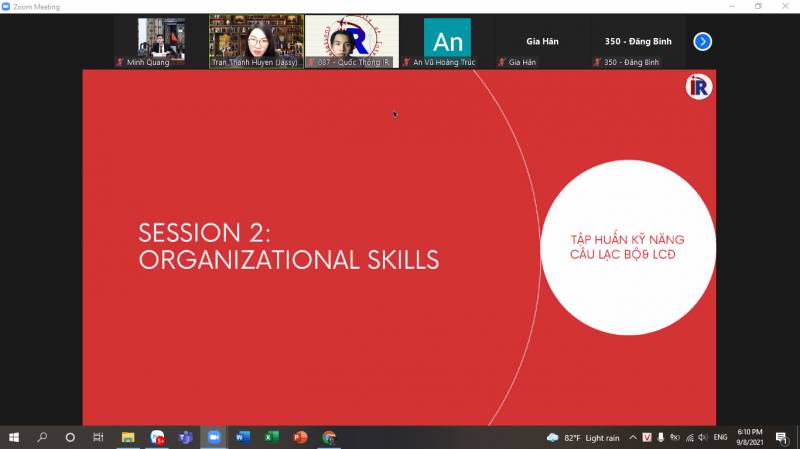This screenshot has width=800, height=449.
Task: Open Google Chrome from taskbar
Action: click(329, 437)
